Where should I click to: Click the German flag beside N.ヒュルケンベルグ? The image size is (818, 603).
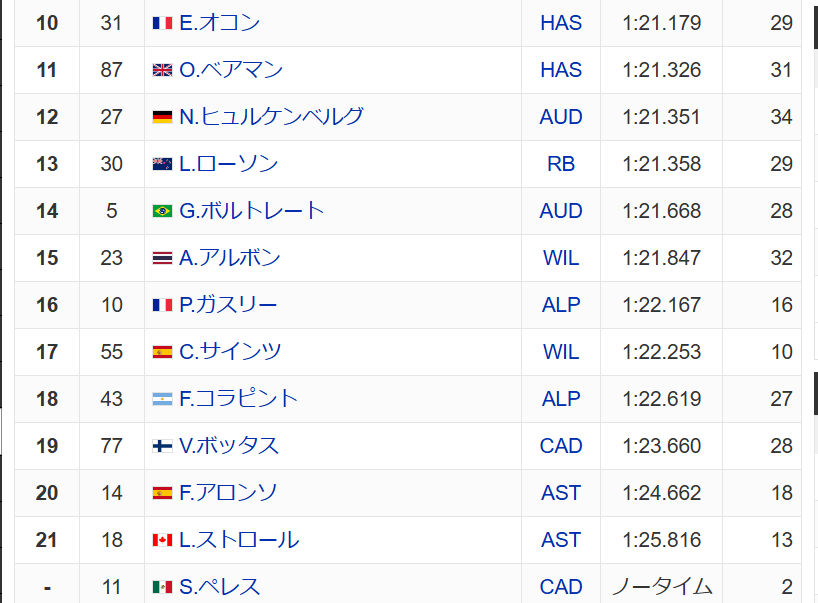[162, 117]
